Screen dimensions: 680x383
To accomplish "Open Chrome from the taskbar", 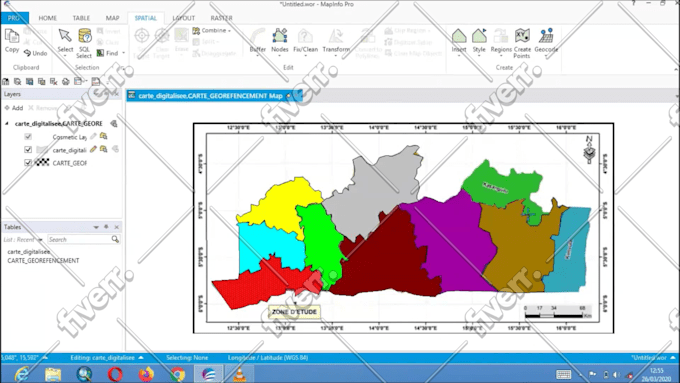I will tap(177, 374).
